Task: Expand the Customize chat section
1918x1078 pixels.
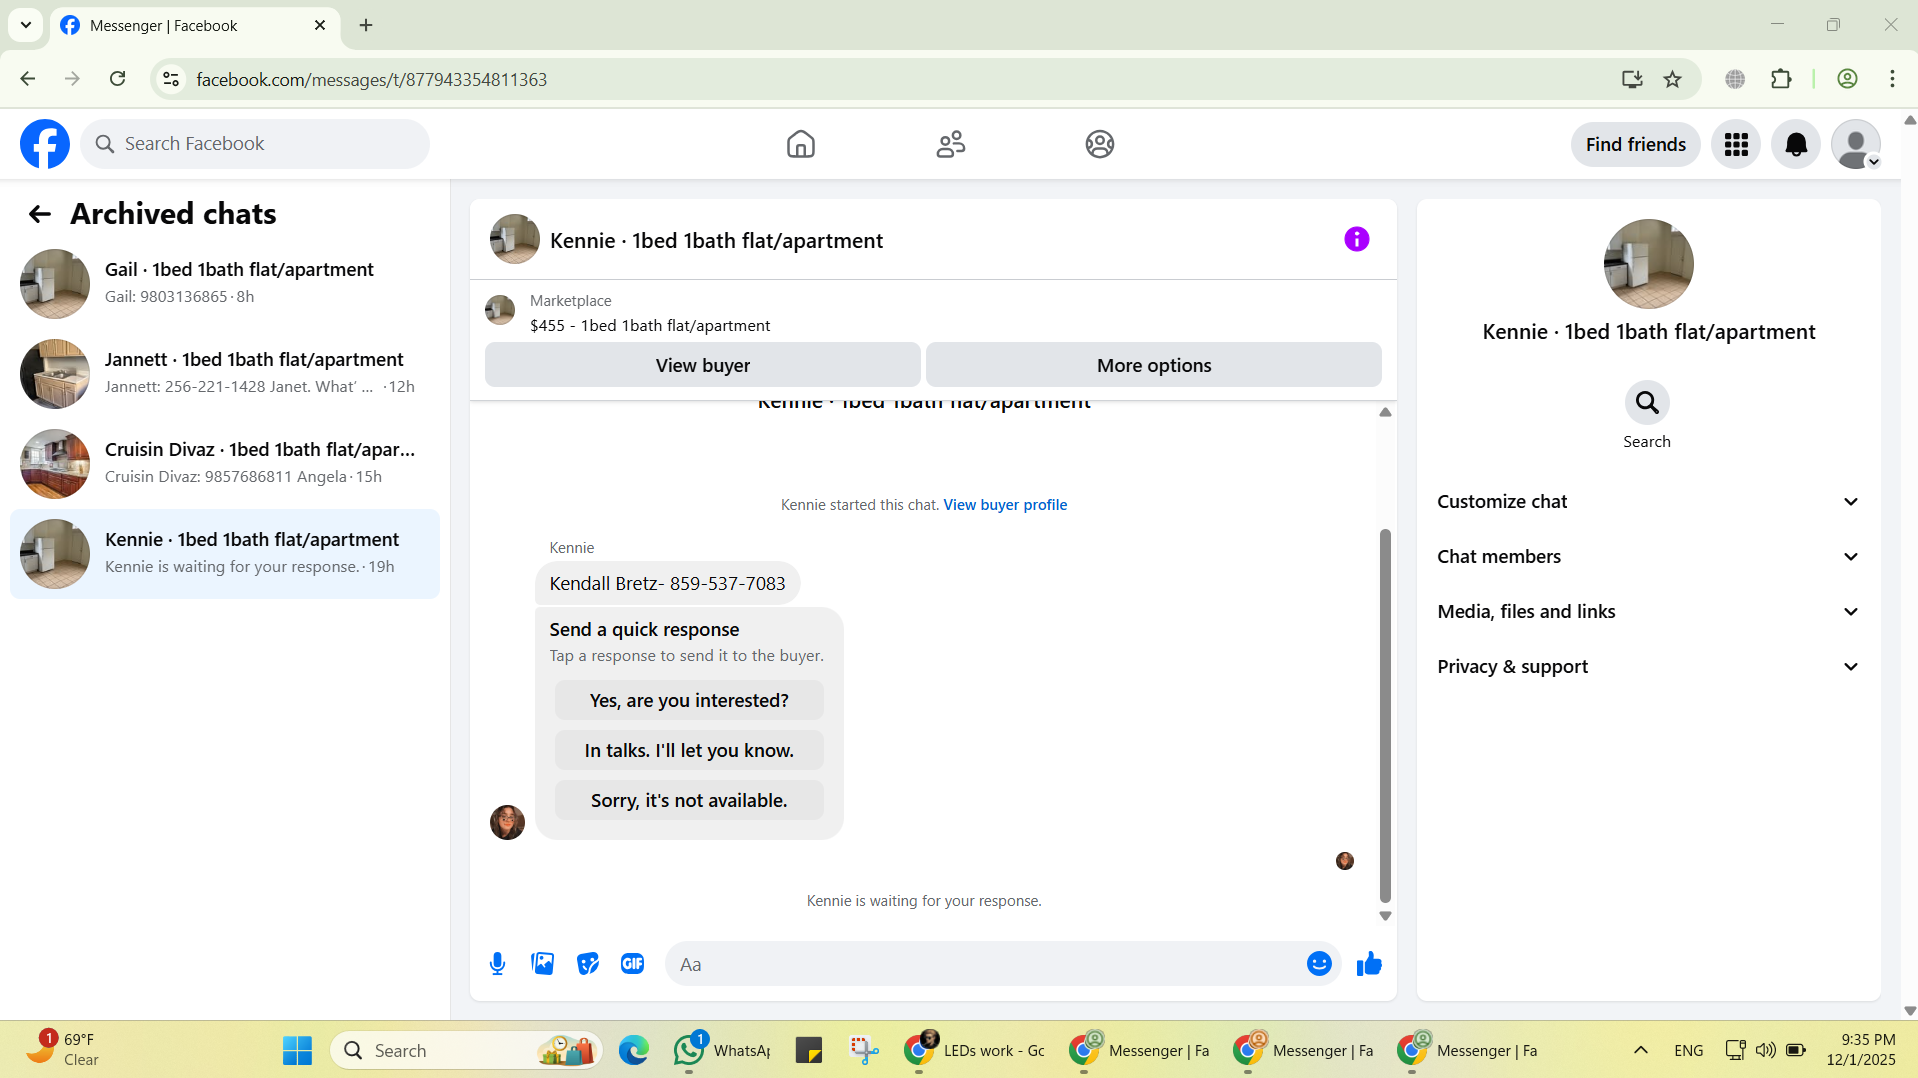Action: click(1648, 502)
